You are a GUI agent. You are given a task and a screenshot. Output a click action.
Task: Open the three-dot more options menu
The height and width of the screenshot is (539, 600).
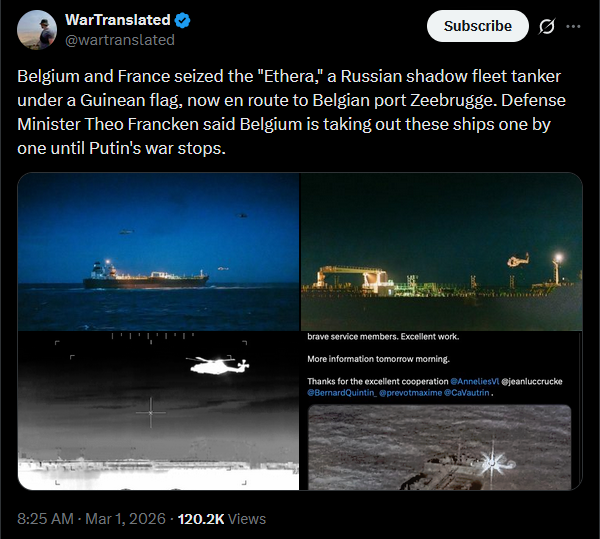coord(573,26)
